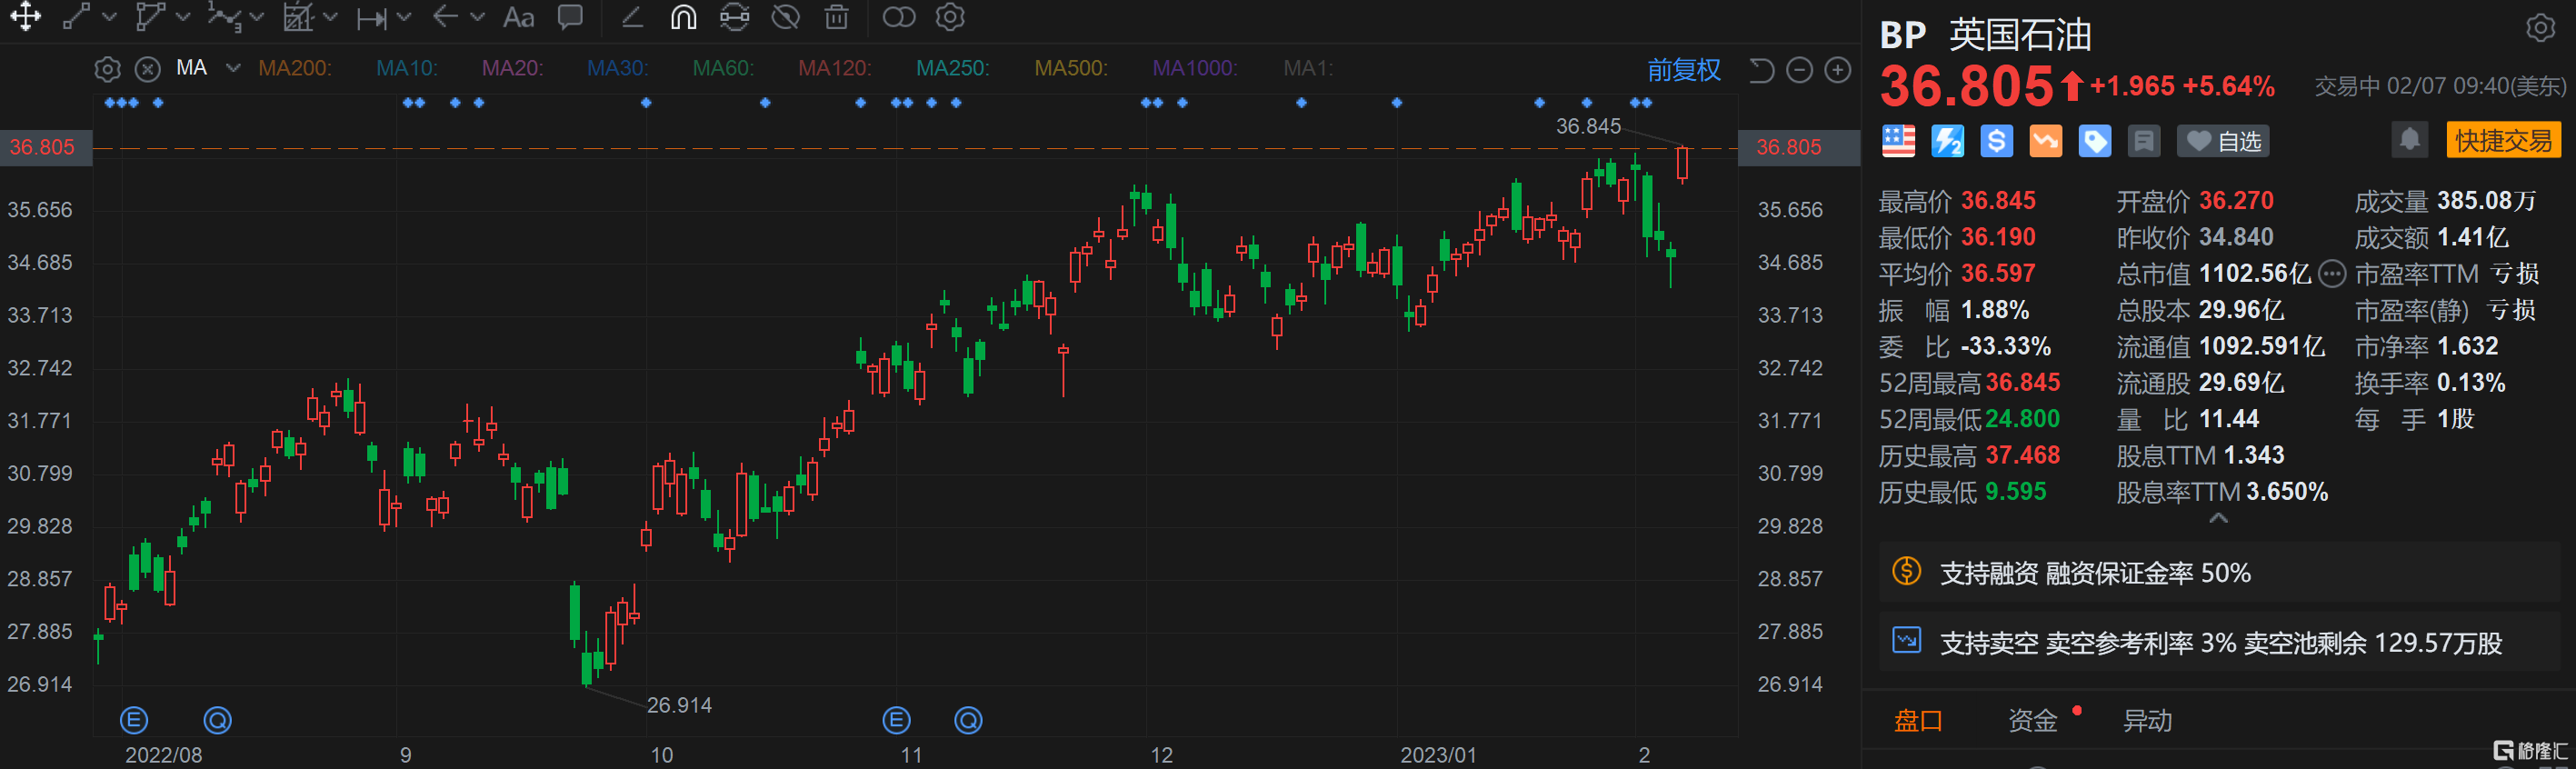Add BP to watchlist via 自选
The image size is (2576, 769).
[x=2223, y=141]
